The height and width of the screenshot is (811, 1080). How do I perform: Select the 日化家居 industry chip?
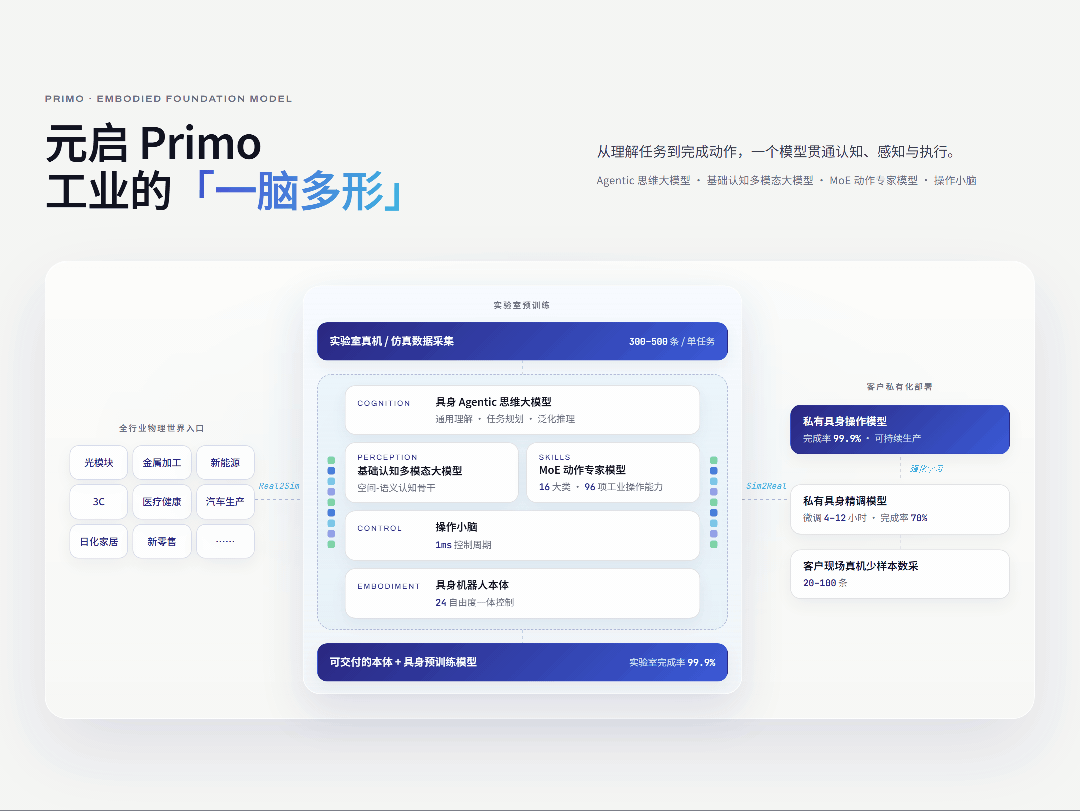click(x=98, y=542)
